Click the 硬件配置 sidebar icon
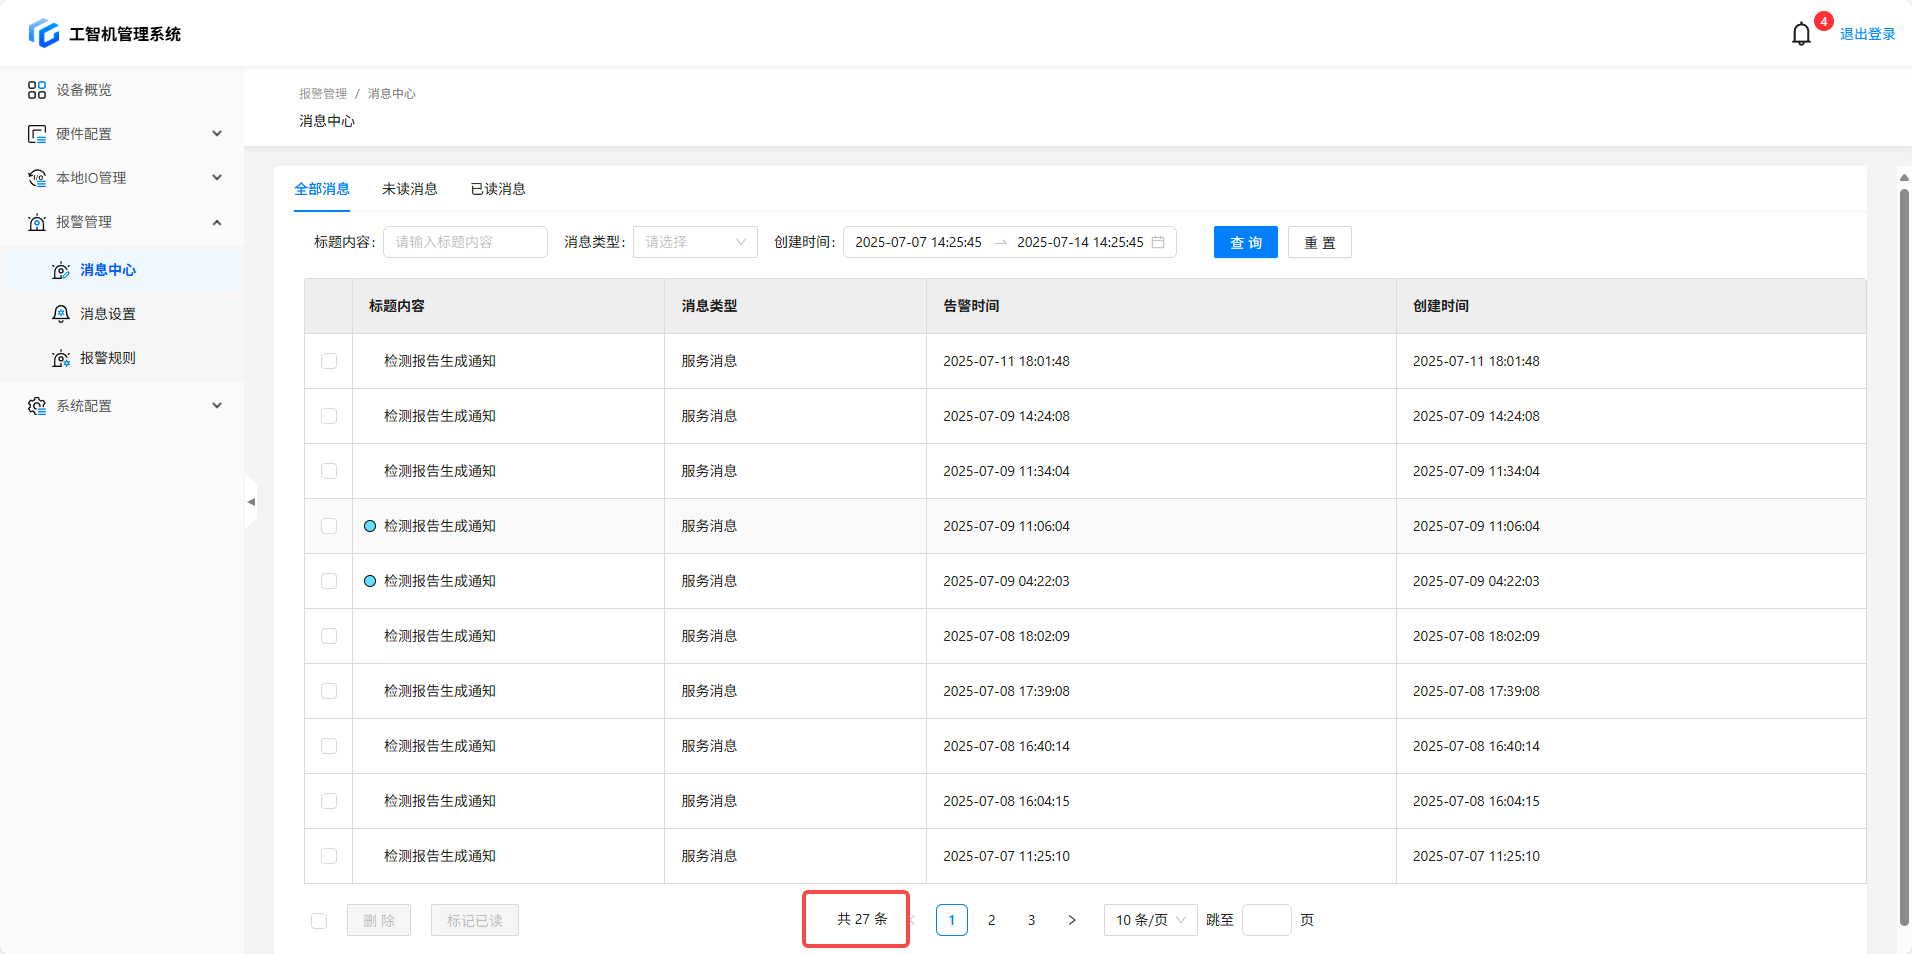This screenshot has width=1912, height=954. 37,134
